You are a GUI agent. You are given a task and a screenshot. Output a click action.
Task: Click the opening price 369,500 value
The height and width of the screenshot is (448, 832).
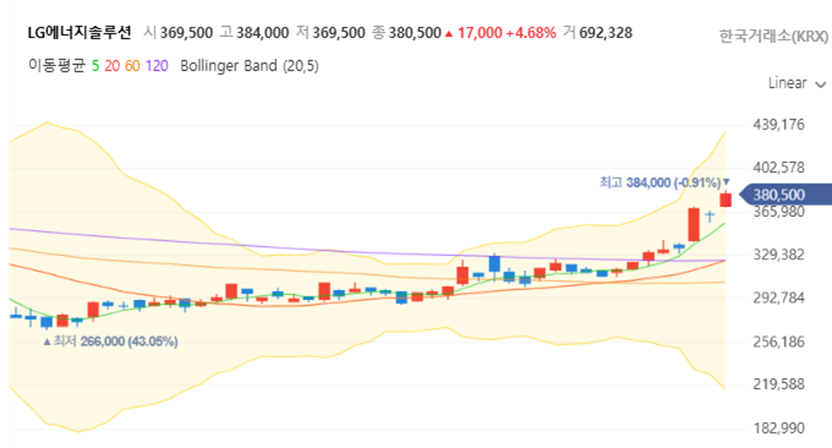tap(186, 33)
